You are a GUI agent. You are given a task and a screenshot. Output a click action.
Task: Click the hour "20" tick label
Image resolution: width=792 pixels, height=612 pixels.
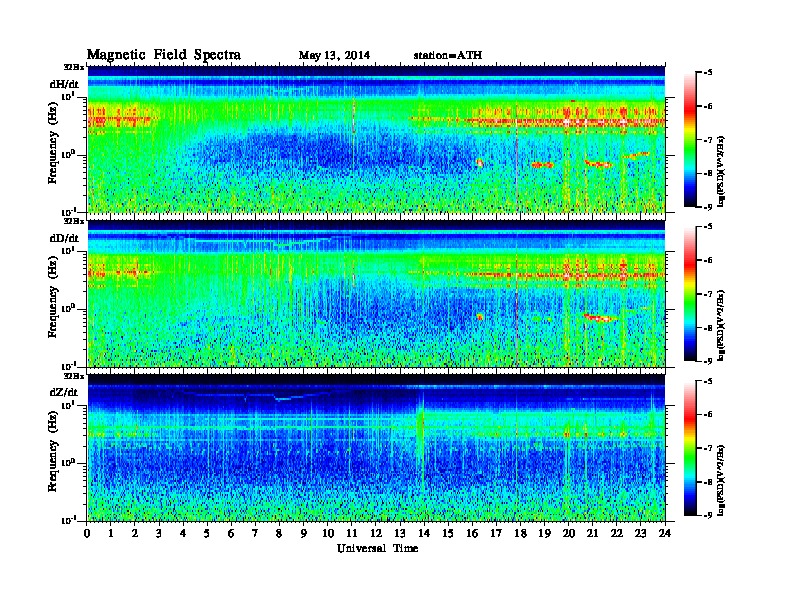pyautogui.click(x=569, y=534)
